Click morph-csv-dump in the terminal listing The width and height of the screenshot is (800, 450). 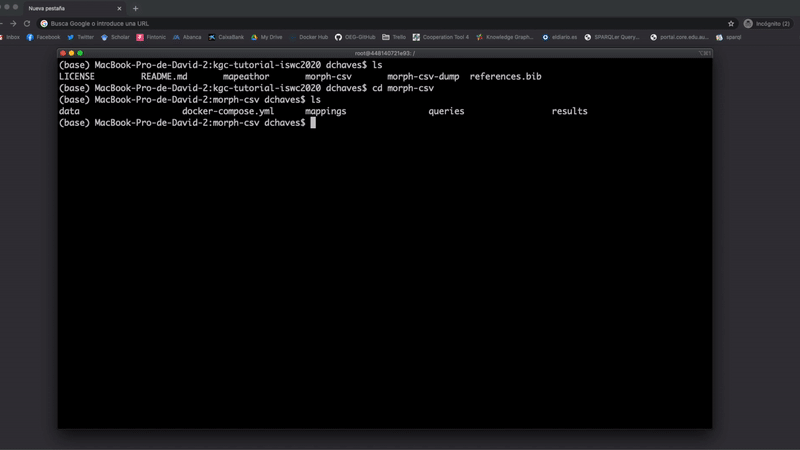423,77
